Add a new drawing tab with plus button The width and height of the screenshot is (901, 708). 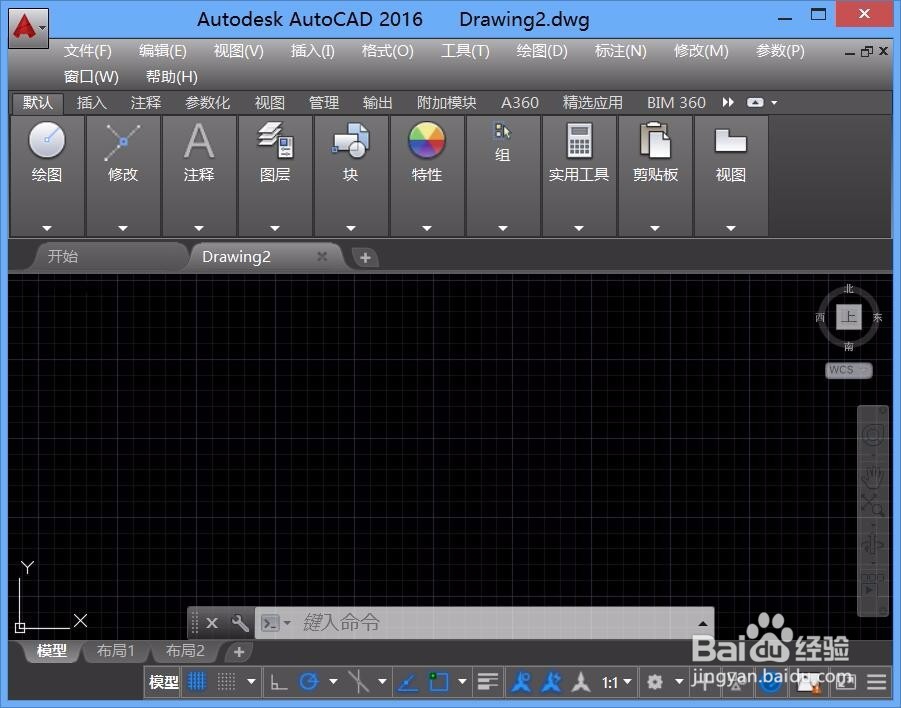coord(365,257)
